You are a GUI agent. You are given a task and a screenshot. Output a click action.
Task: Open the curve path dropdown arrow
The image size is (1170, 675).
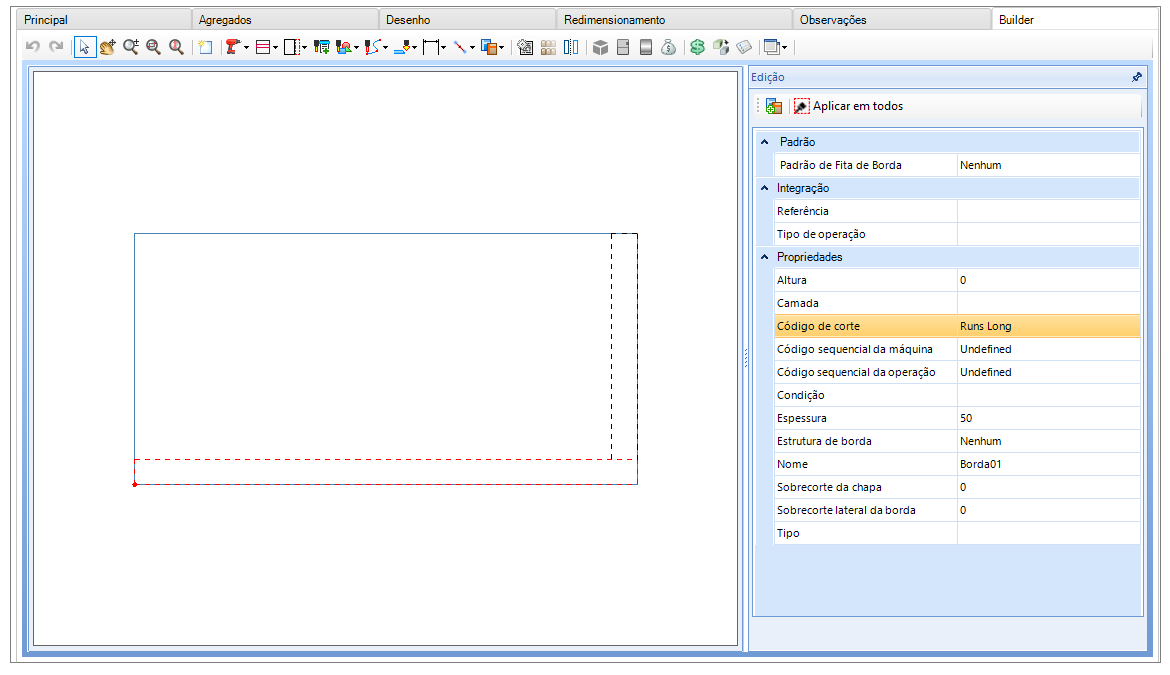(386, 48)
